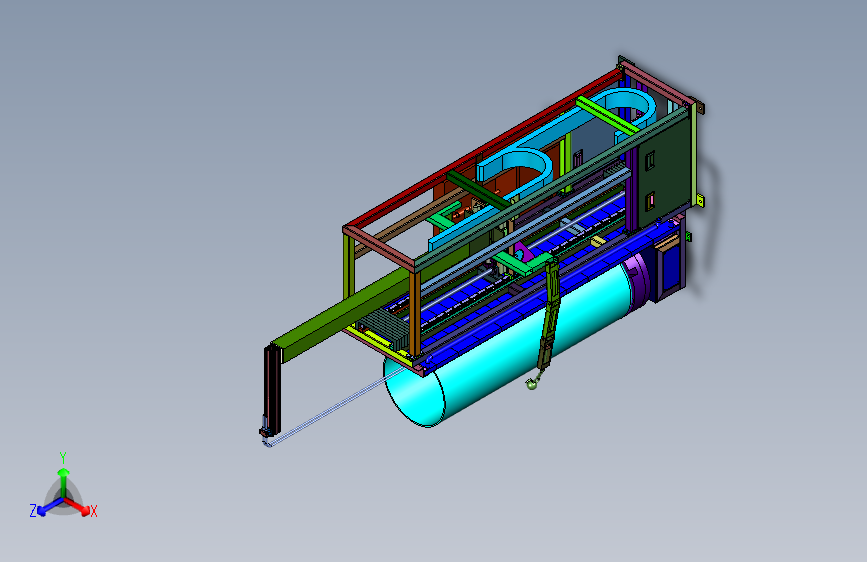
Task: Select the thin rod extending from the tank
Action: click(337, 408)
